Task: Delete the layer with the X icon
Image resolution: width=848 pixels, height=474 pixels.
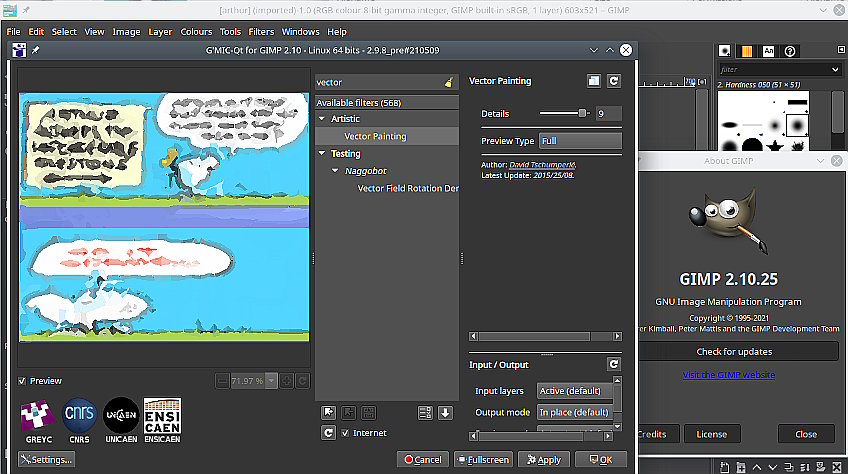Action: click(x=837, y=467)
